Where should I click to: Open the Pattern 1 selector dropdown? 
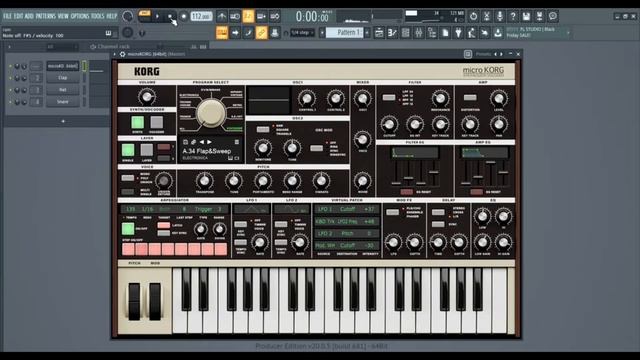344,33
